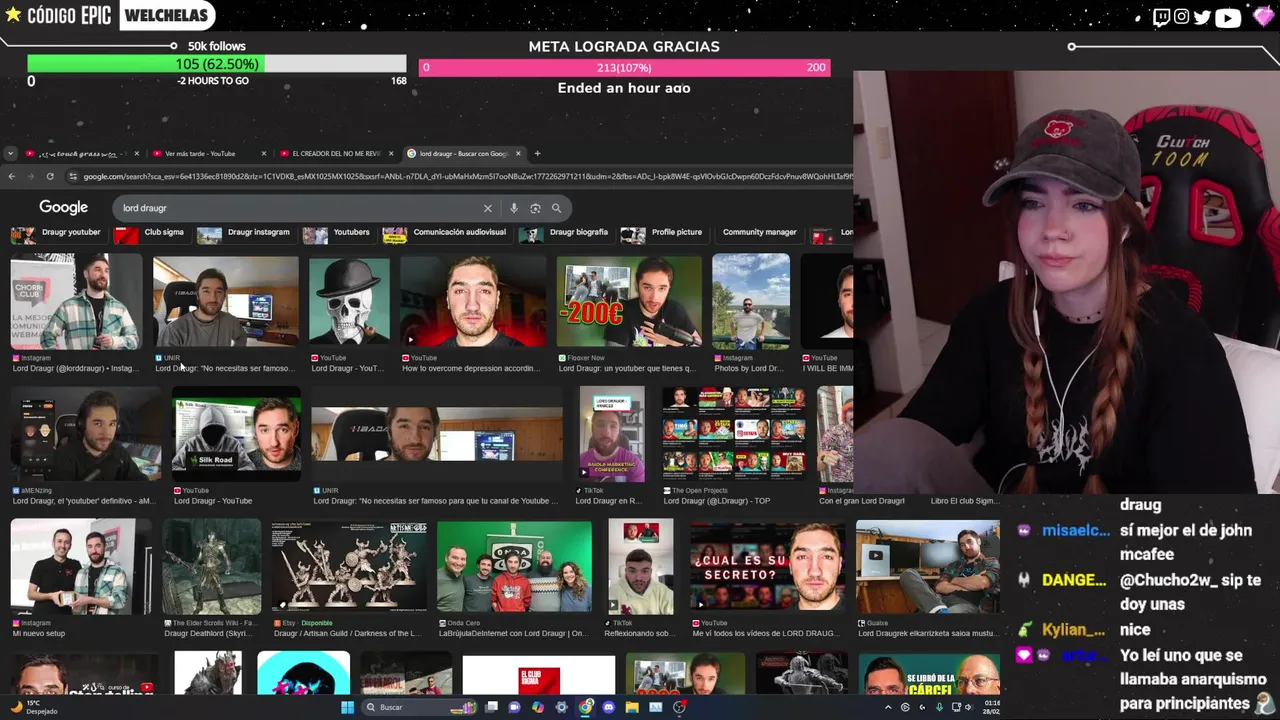1280x720 pixels.
Task: Open the Photos app taskbar icon
Action: (655, 707)
